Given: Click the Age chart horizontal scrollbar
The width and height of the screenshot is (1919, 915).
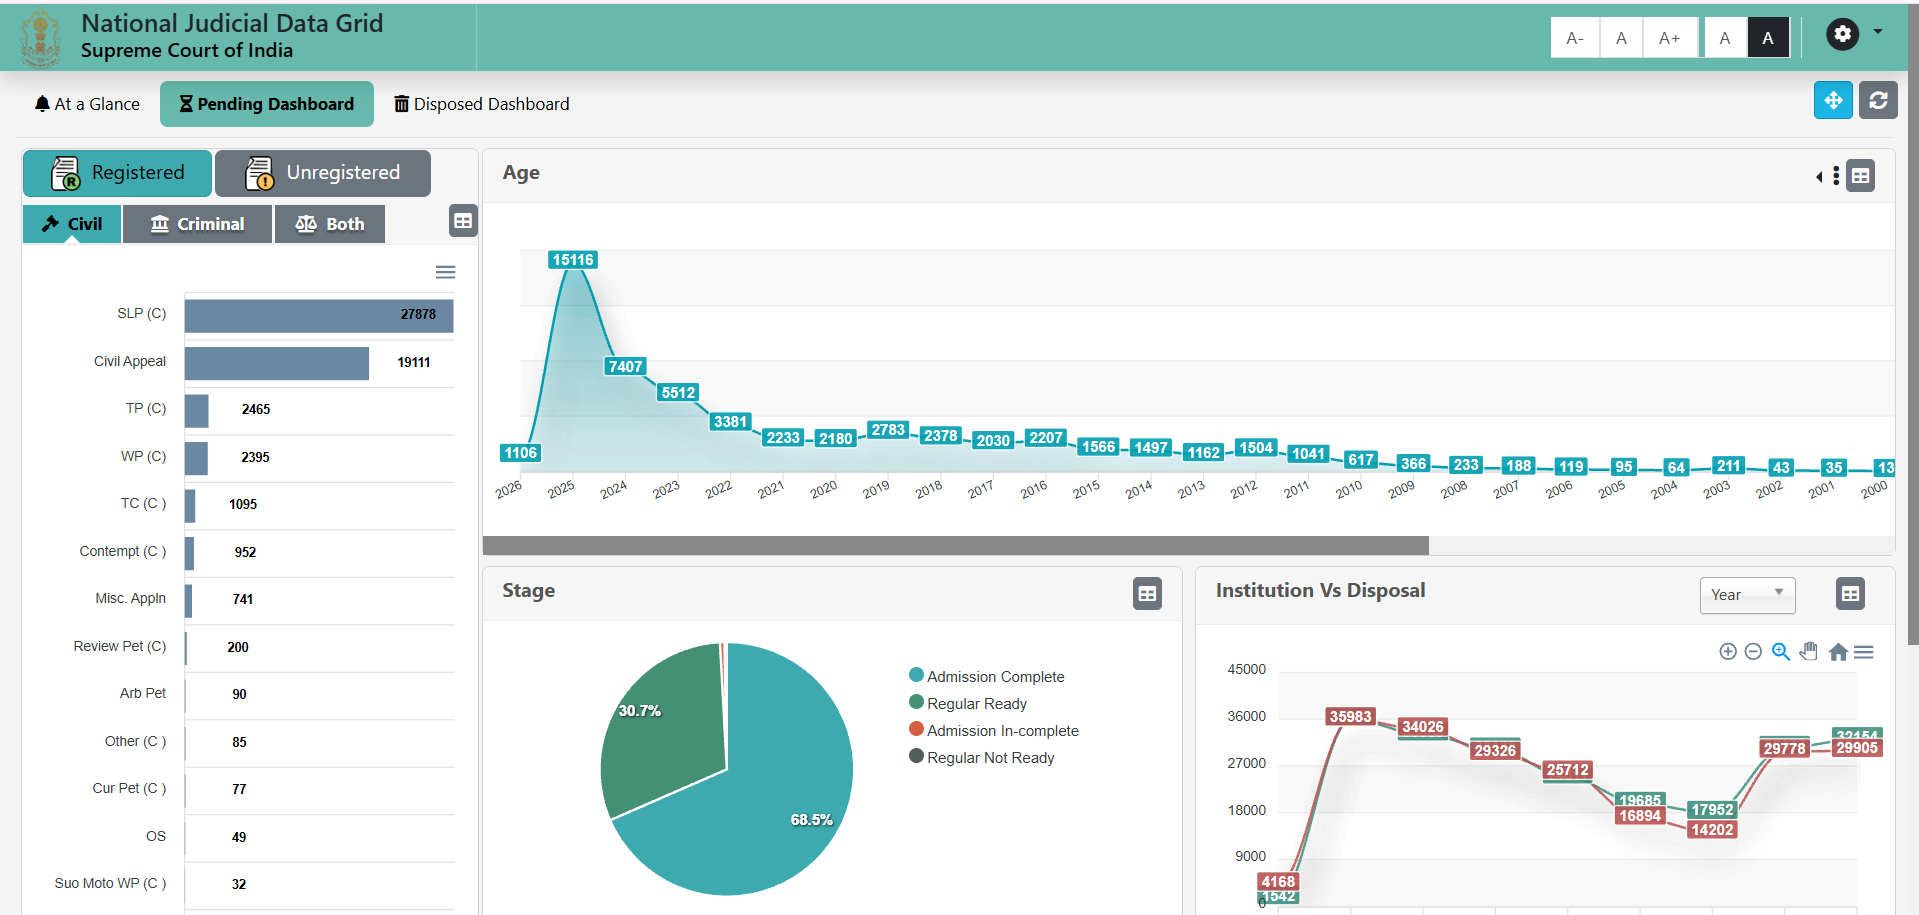Looking at the screenshot, I should point(955,546).
